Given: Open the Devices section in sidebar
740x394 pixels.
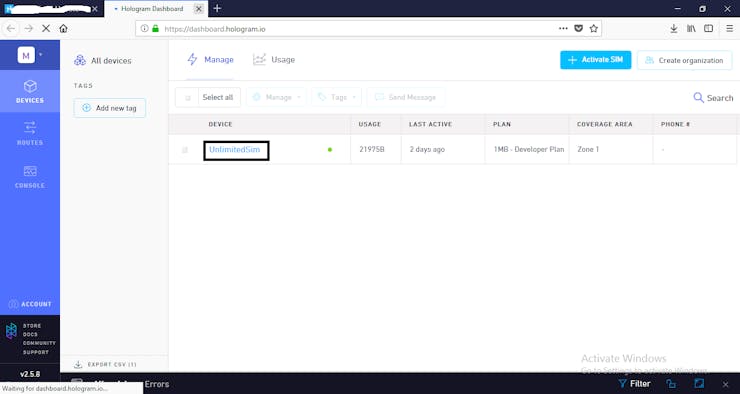Looking at the screenshot, I should (x=30, y=91).
